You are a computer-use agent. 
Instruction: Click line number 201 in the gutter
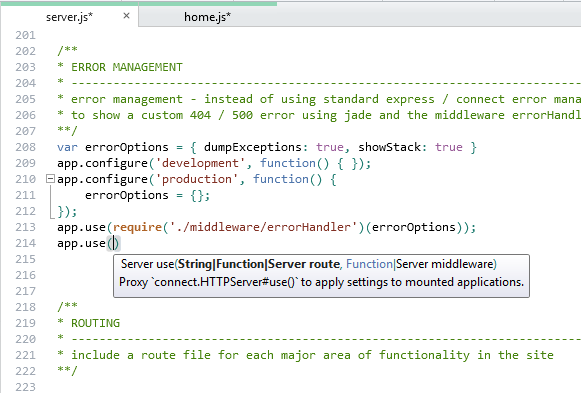[26, 35]
